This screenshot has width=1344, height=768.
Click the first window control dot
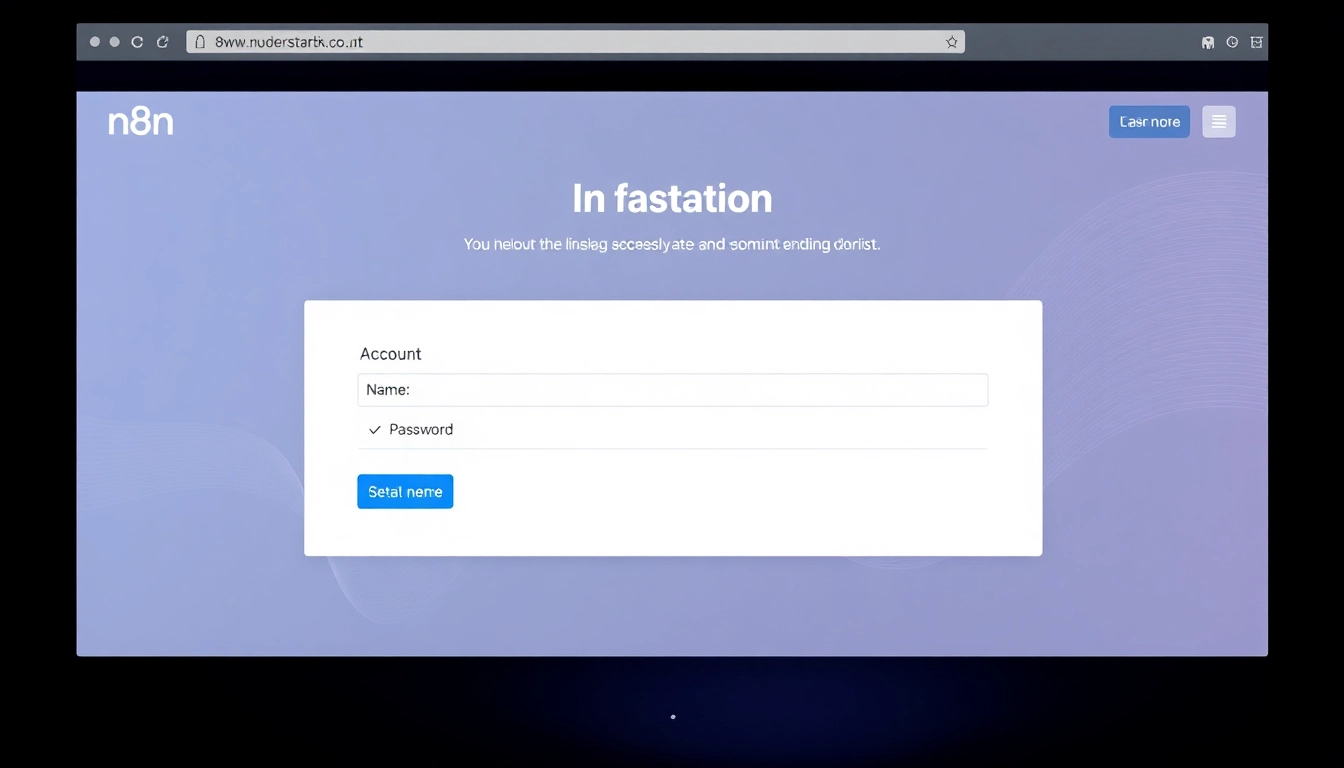coord(95,42)
